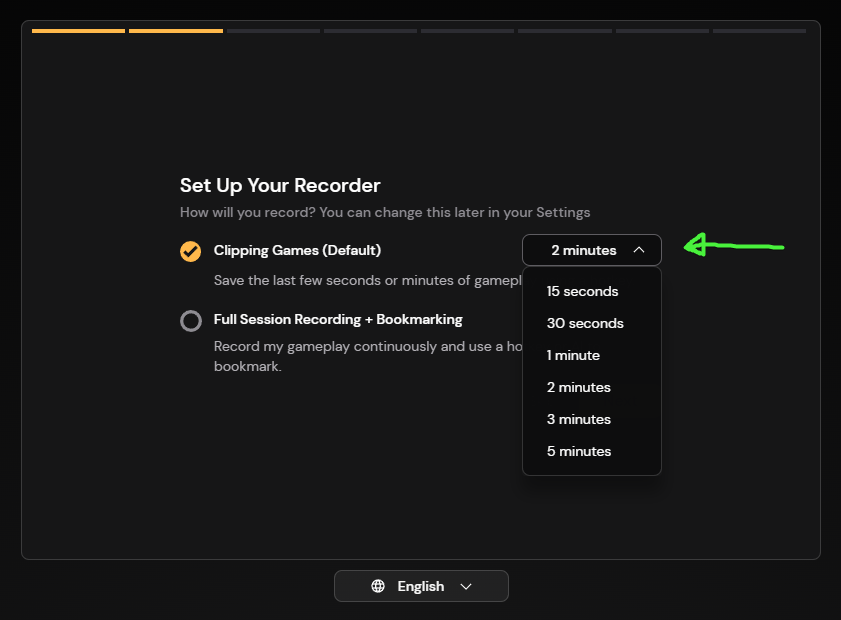
Task: Click the second onboarding progress segment
Action: pos(176,31)
